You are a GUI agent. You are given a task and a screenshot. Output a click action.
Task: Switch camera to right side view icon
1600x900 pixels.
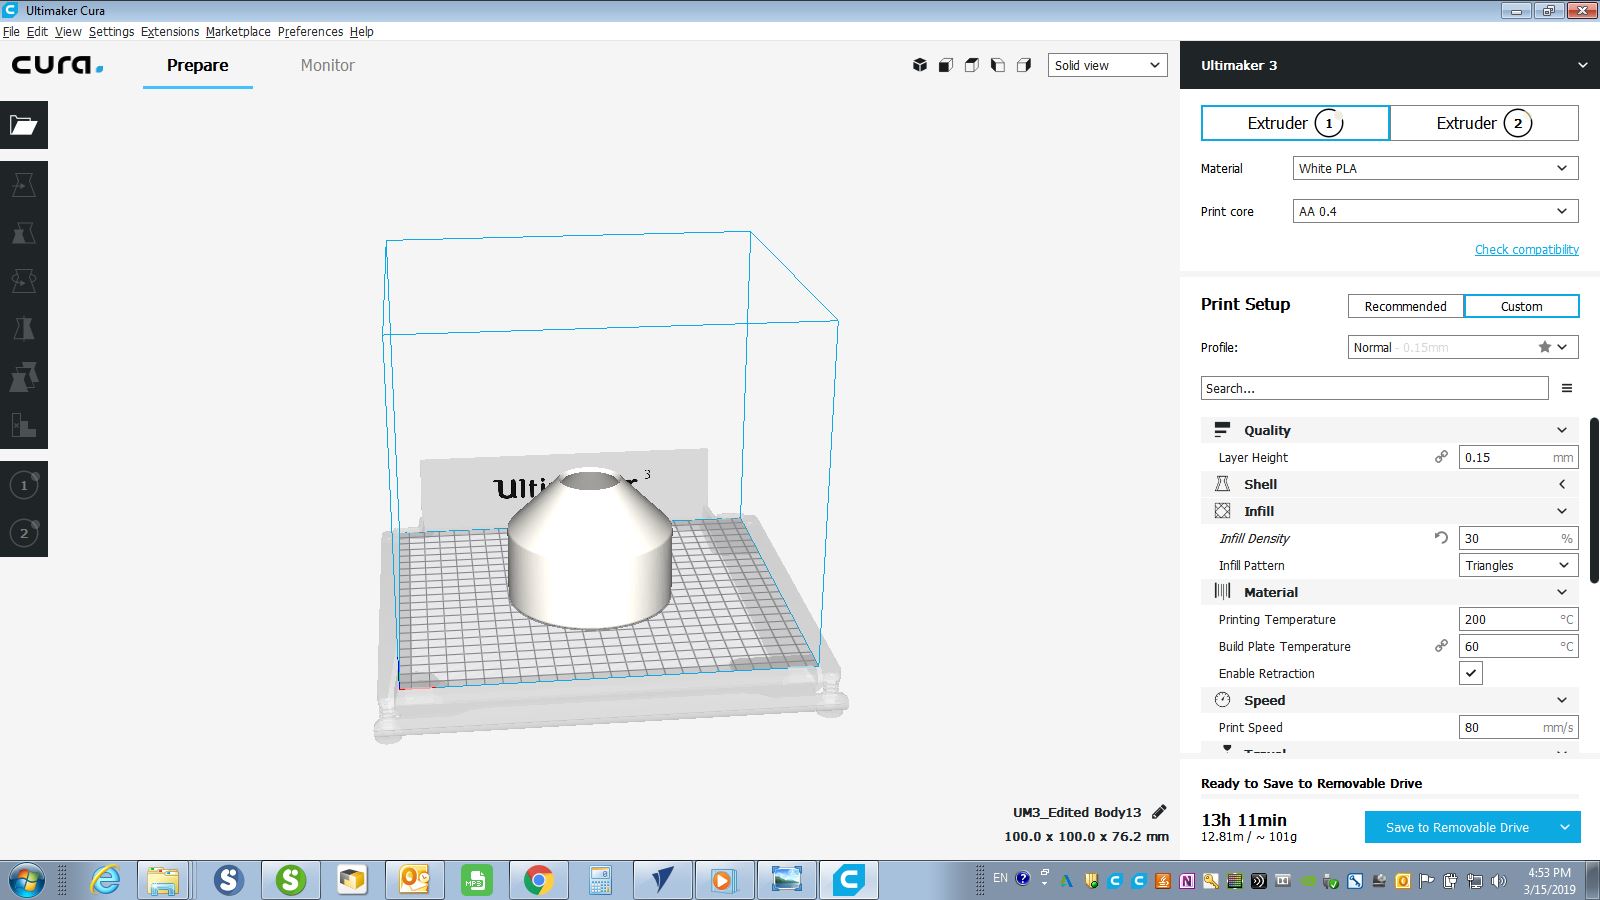click(x=1024, y=65)
